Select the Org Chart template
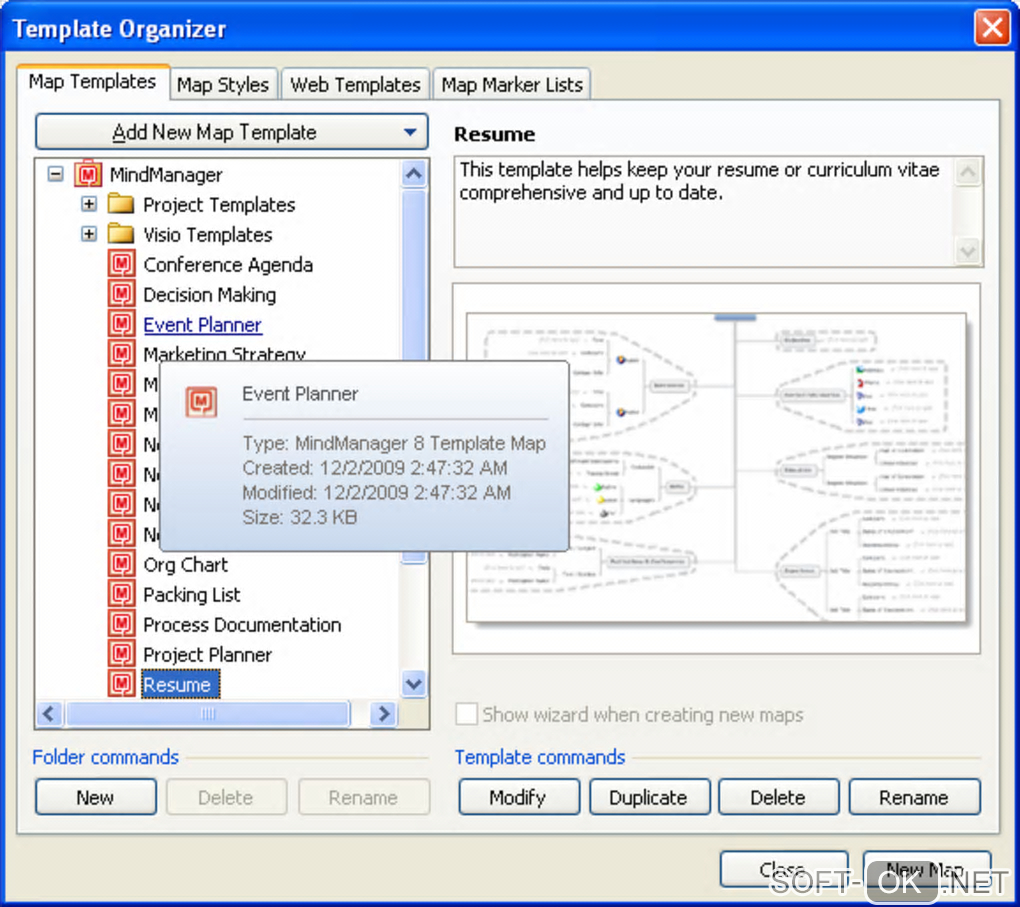 coord(185,565)
